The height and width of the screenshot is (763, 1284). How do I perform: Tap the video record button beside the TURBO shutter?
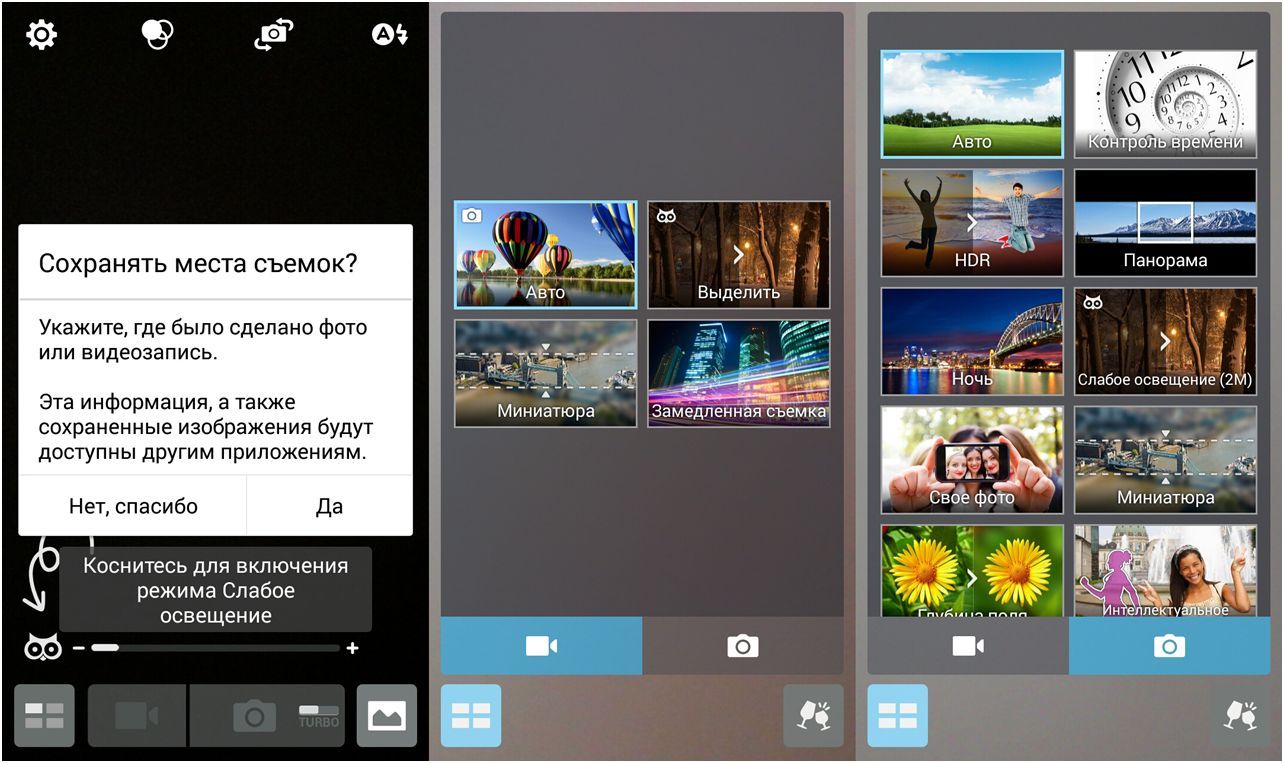coord(137,715)
